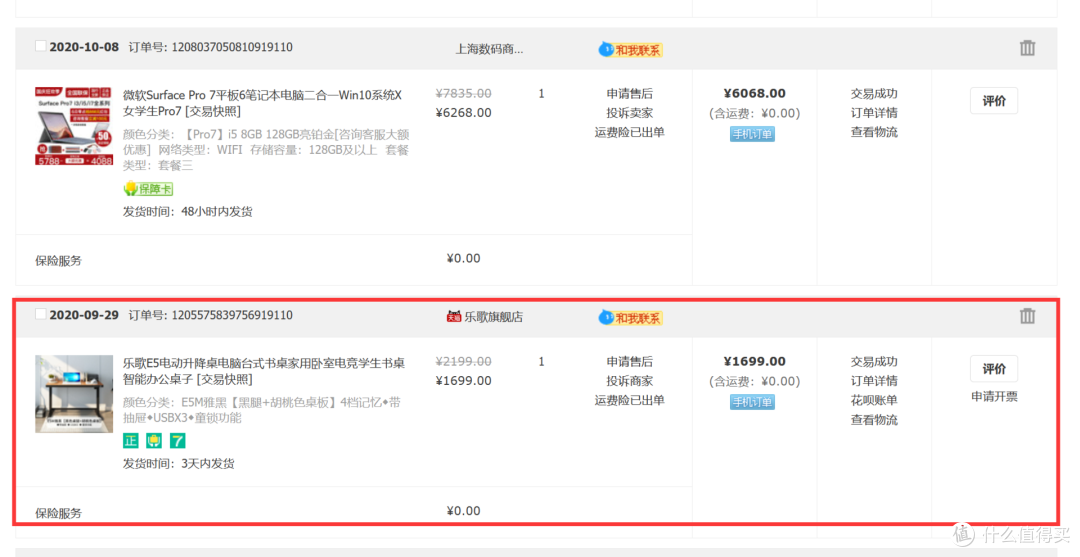Click 评价 button for Surface Pro order
The image size is (1080, 557).
[x=994, y=101]
